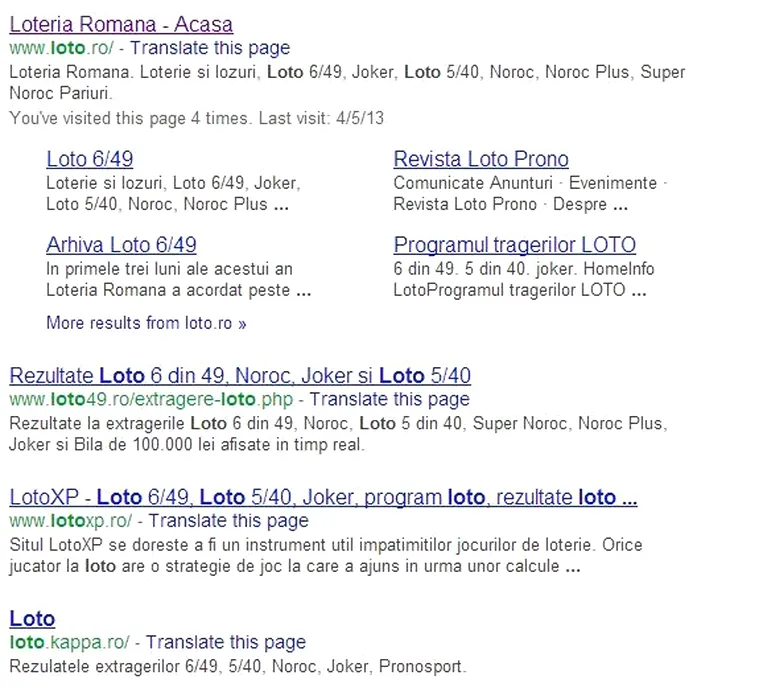The image size is (763, 700).
Task: Open Programul tragerilor LOTO sitelink
Action: click(x=514, y=245)
